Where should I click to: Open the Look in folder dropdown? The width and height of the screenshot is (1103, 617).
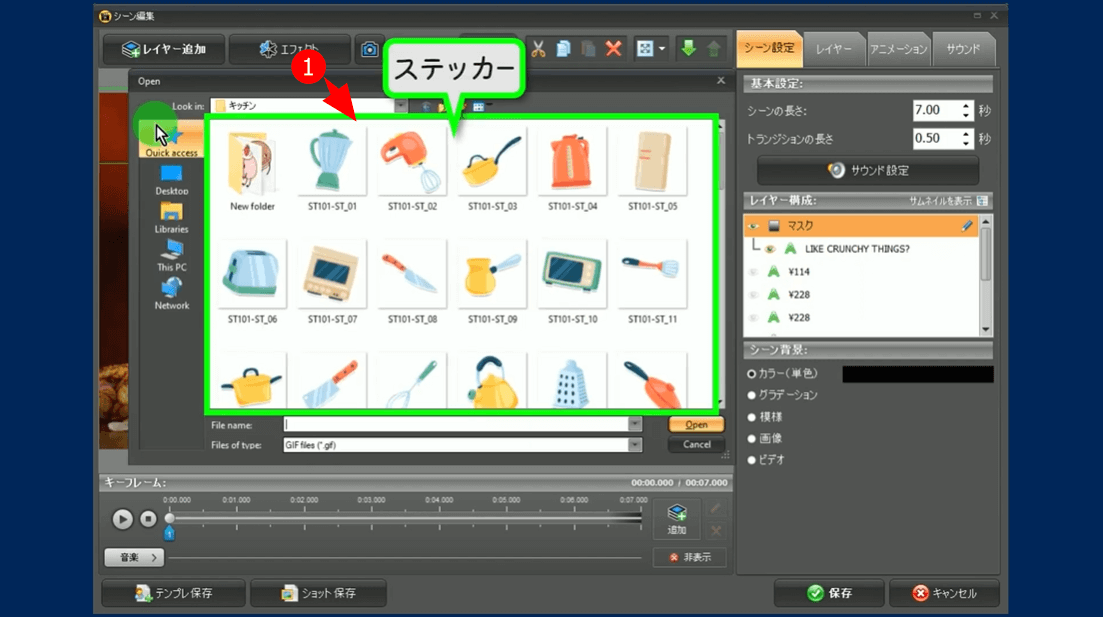(401, 106)
